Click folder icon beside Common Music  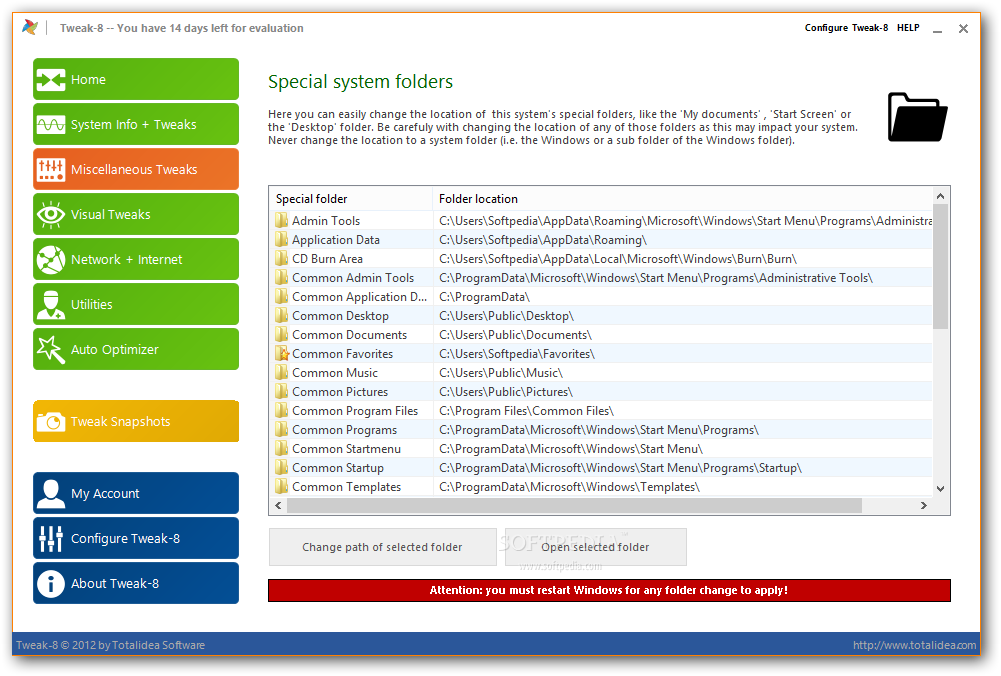(282, 373)
